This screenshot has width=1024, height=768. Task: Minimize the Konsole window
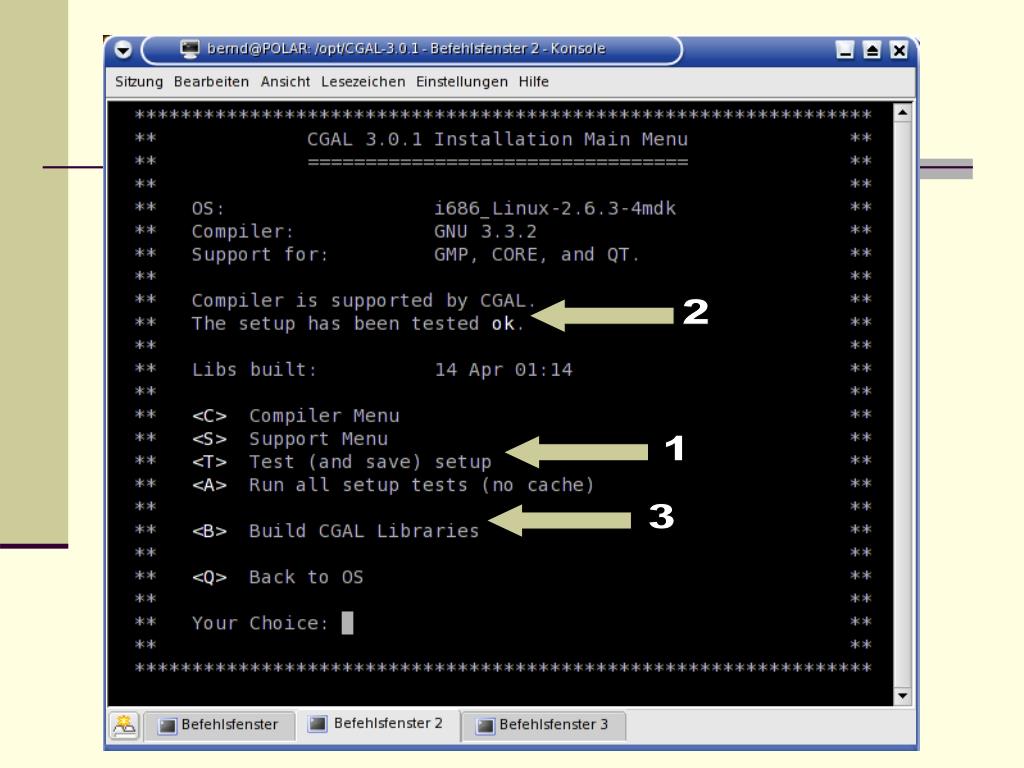pos(845,50)
